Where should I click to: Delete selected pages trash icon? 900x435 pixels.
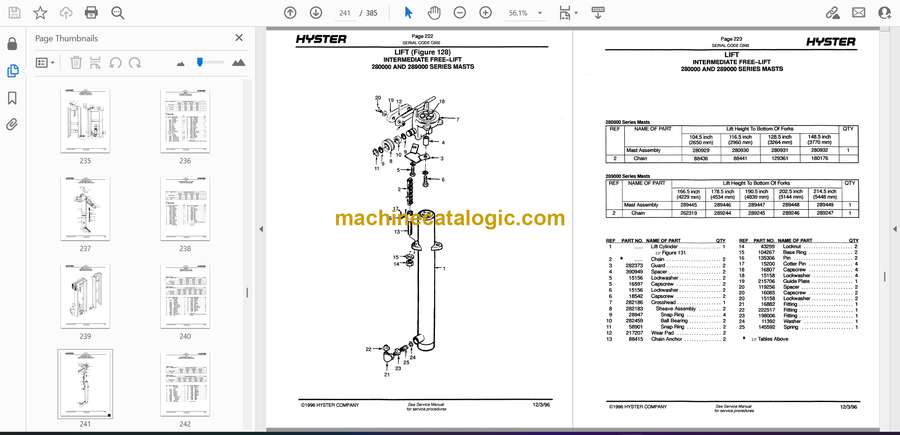point(76,63)
